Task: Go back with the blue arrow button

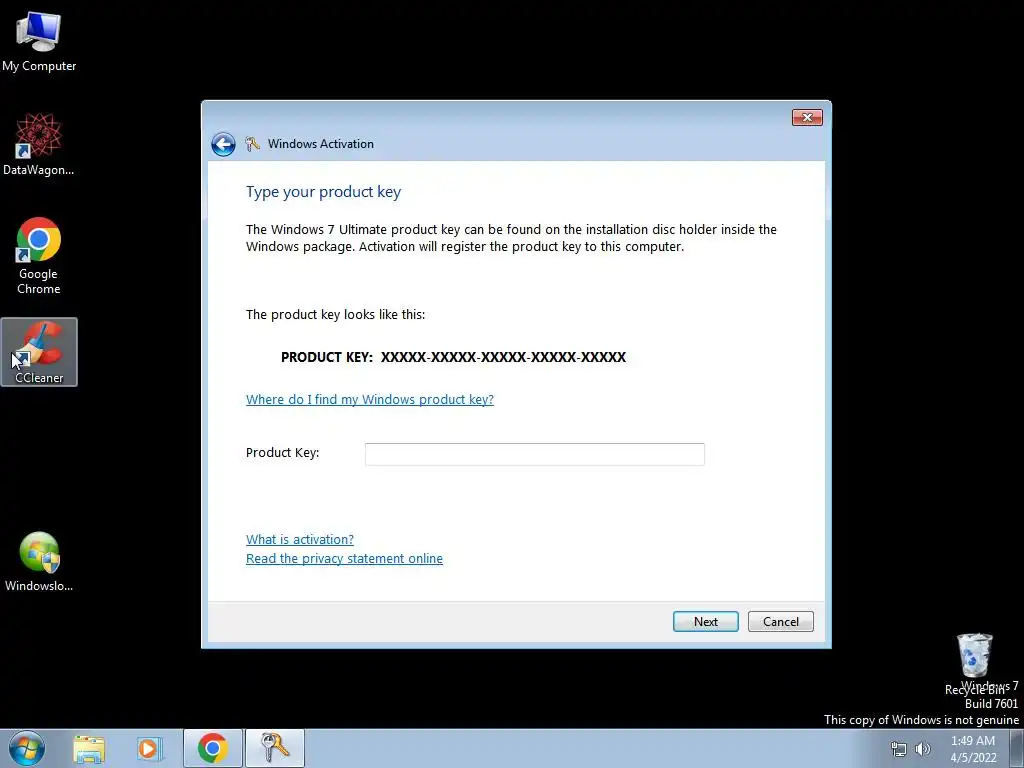Action: tap(223, 144)
